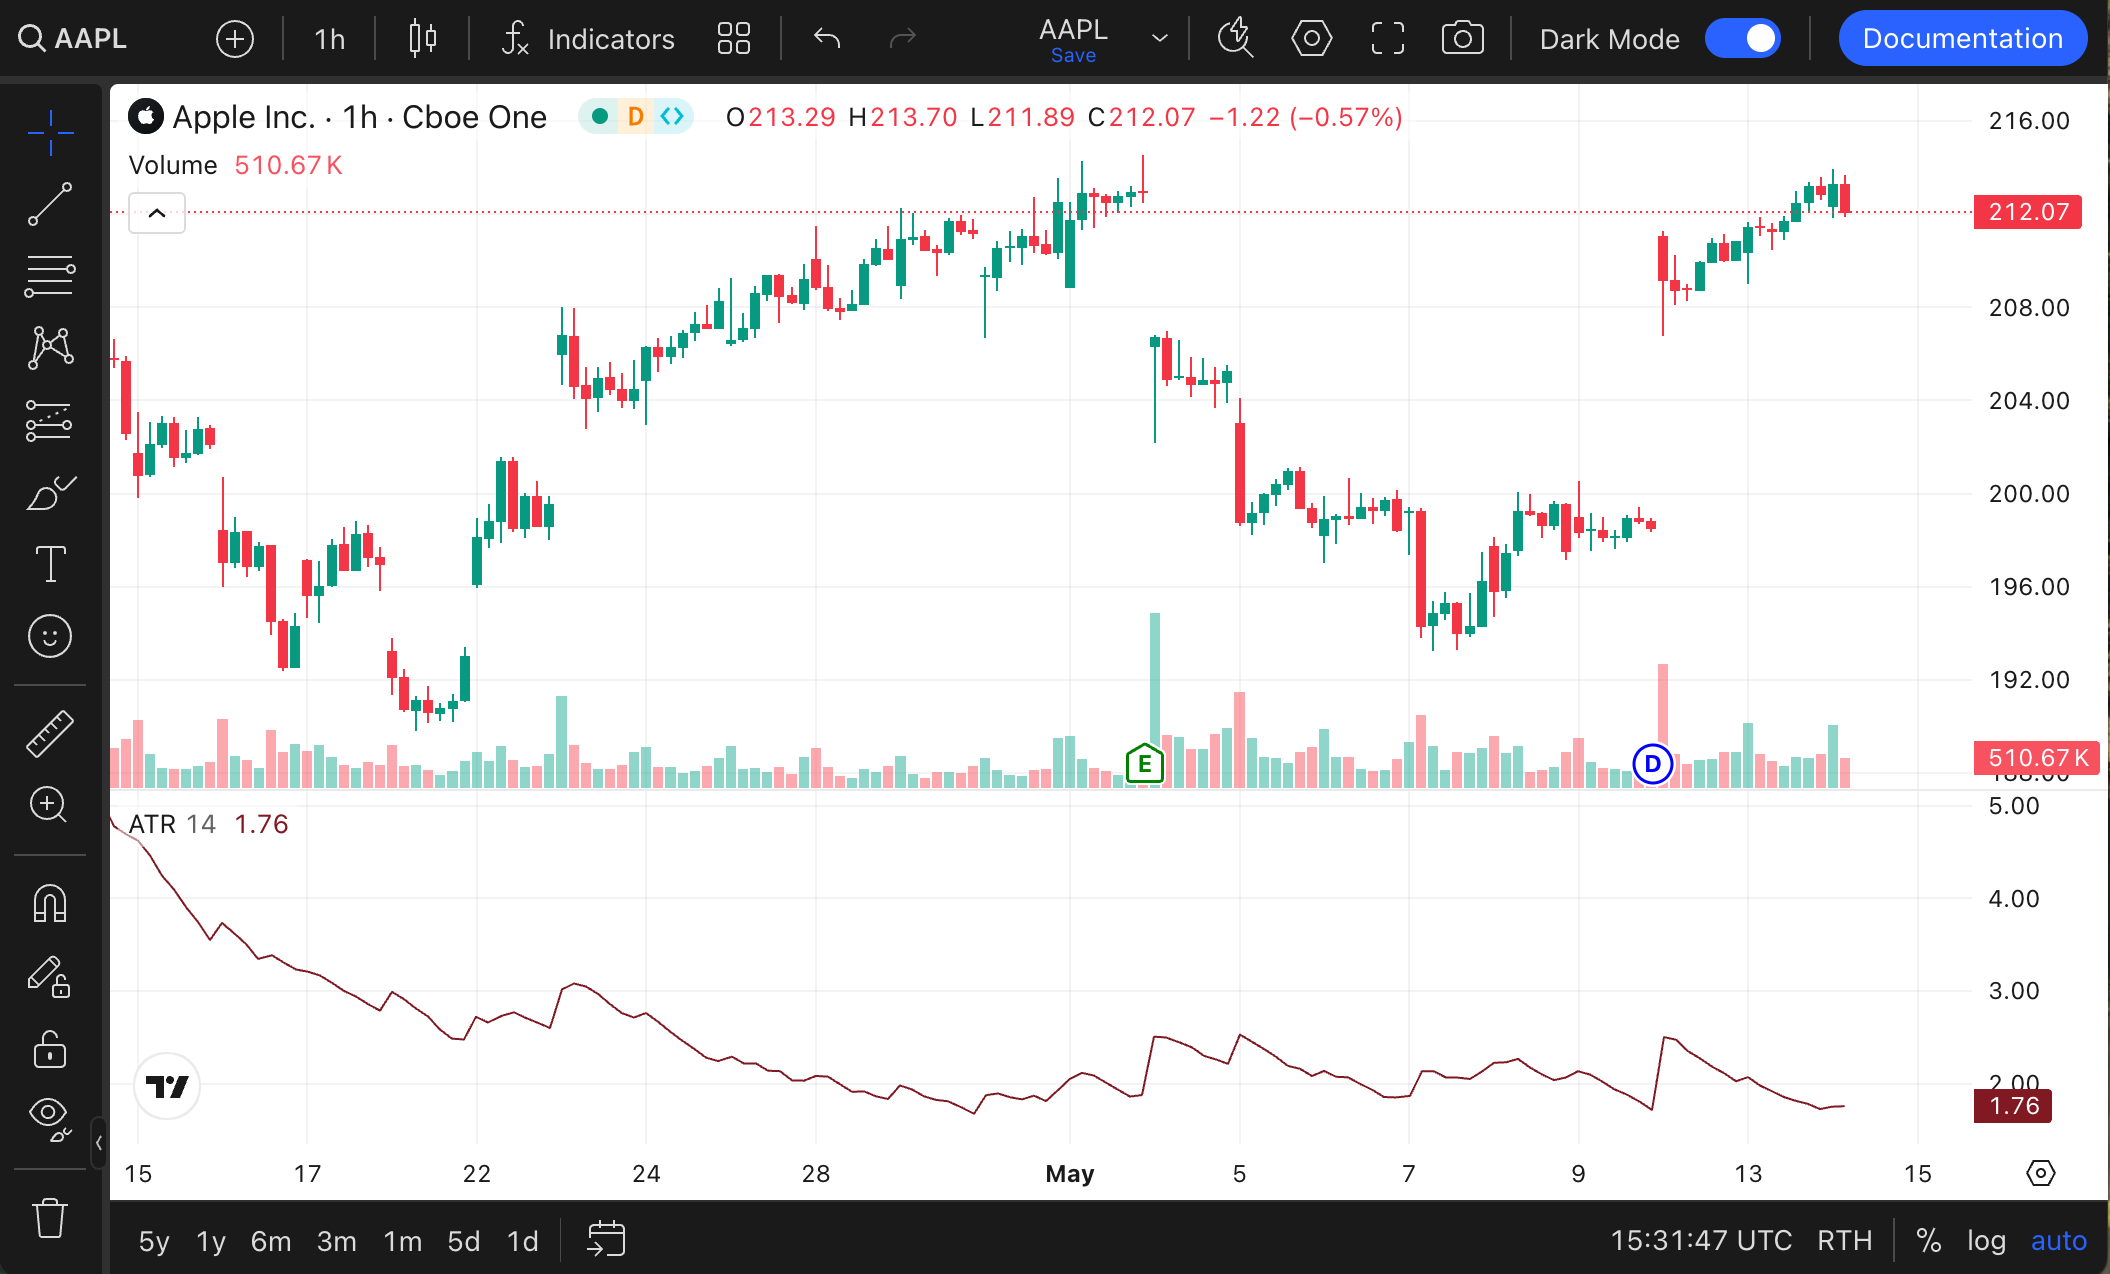Take a chart snapshot with camera icon
The image size is (2110, 1274).
pyautogui.click(x=1462, y=39)
